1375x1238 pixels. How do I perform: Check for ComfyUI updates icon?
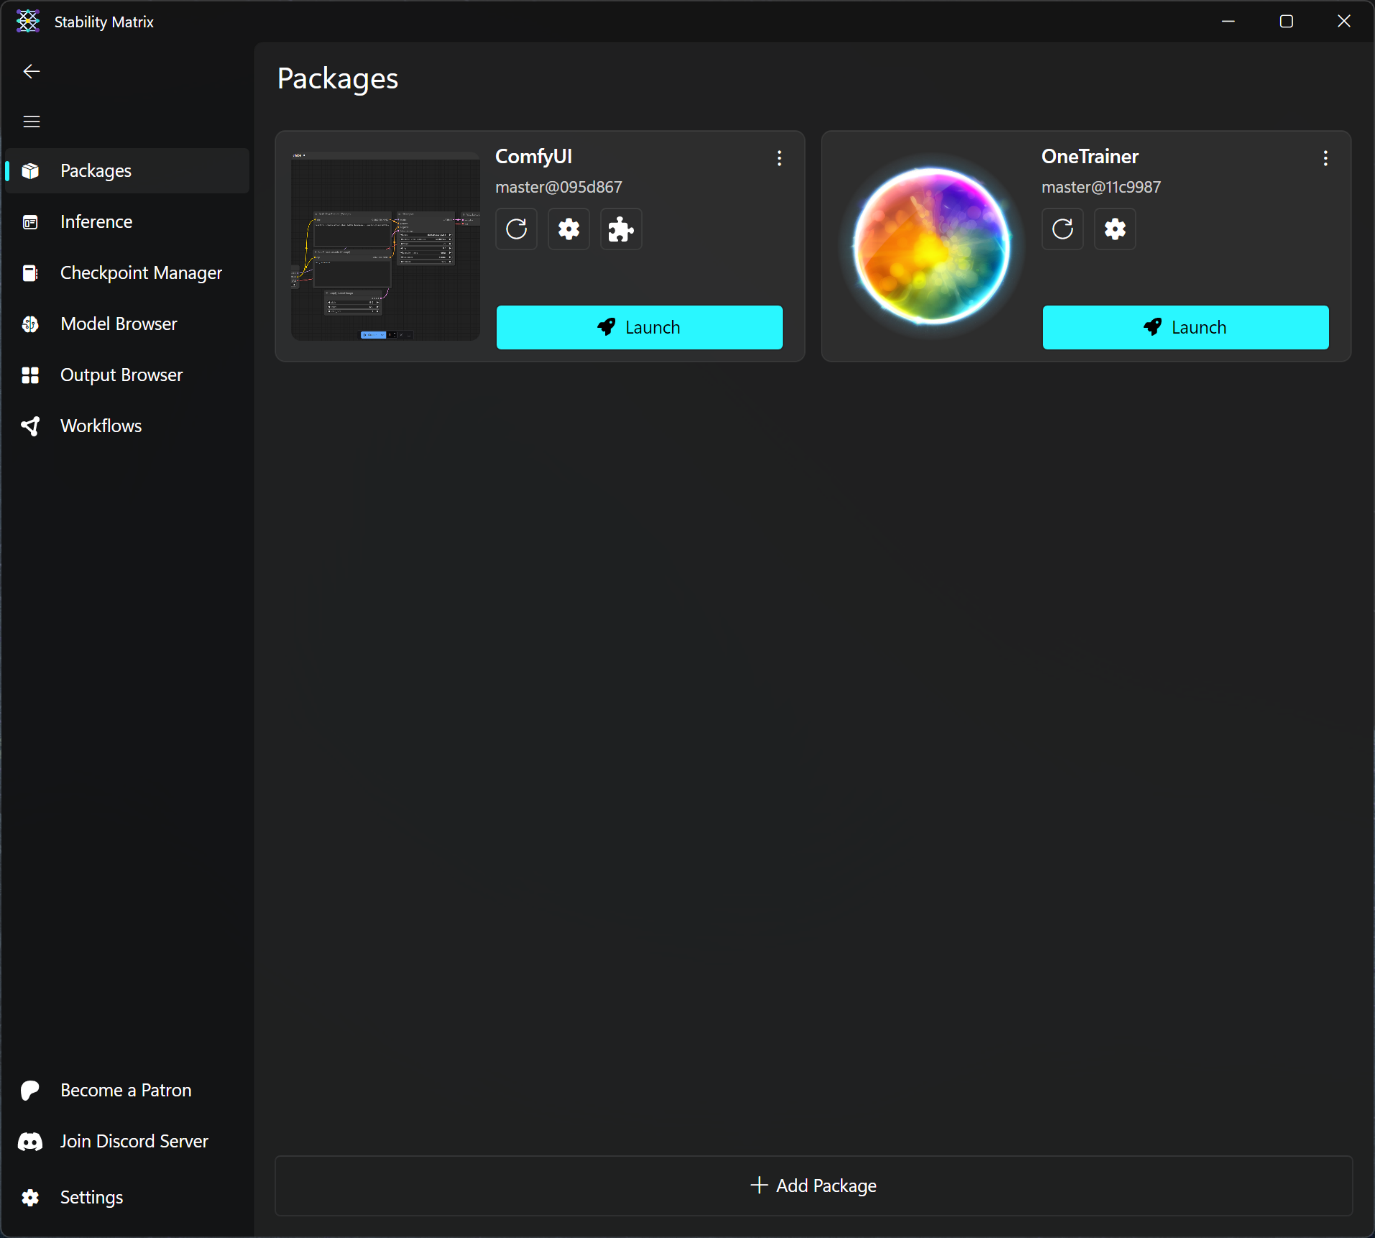click(517, 229)
